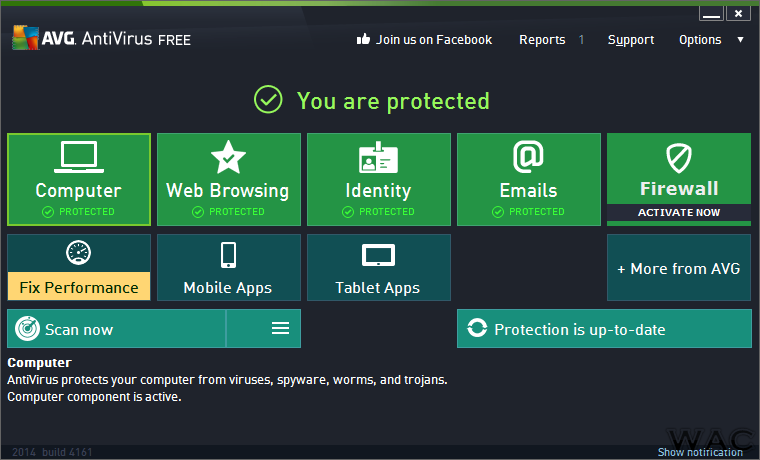
Task: Open the Tablet Apps tile
Action: coord(379,268)
